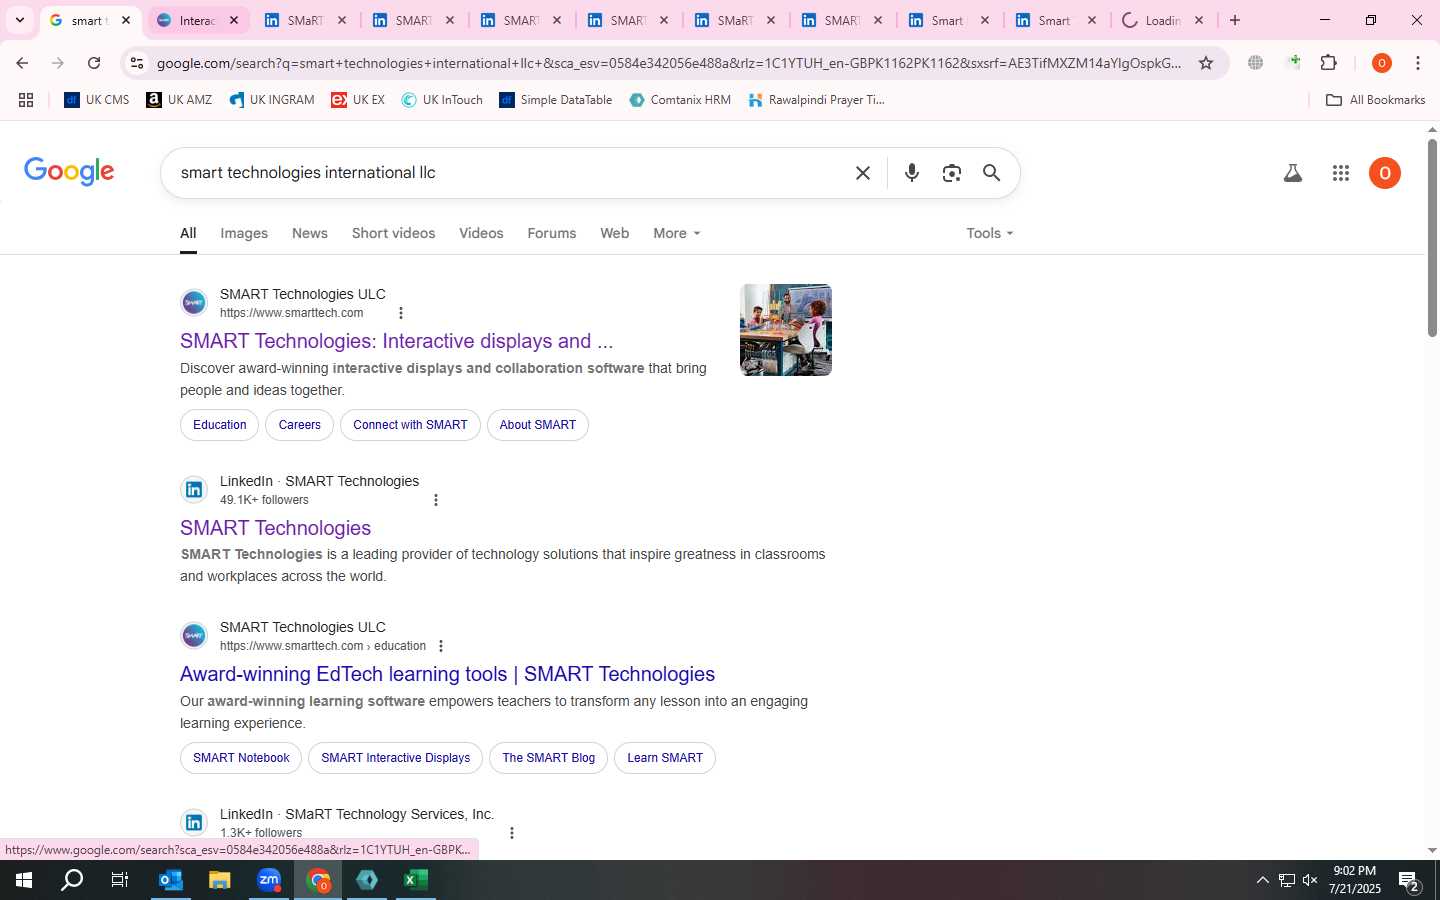Open Simple DataTable bookmark
This screenshot has width=1440, height=900.
pos(556,100)
